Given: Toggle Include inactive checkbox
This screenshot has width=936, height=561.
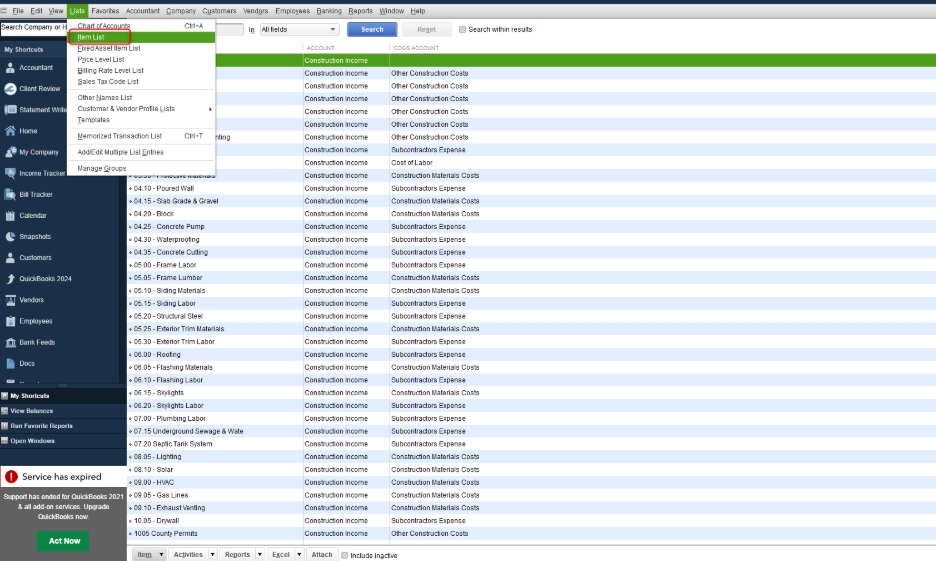Looking at the screenshot, I should pyautogui.click(x=344, y=555).
